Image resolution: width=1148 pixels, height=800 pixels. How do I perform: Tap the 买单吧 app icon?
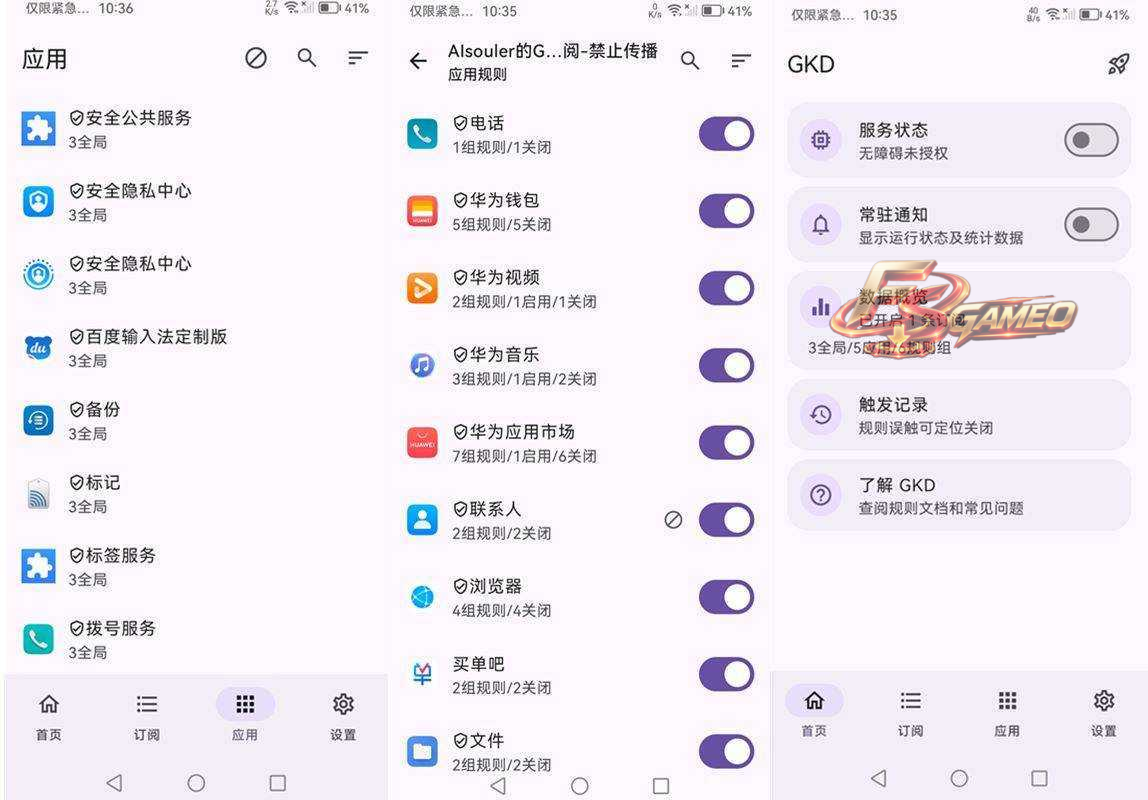pyautogui.click(x=422, y=674)
